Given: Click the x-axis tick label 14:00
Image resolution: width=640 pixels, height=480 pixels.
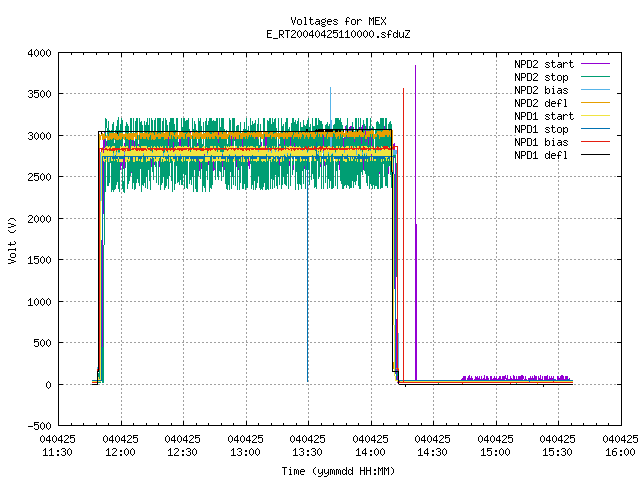Looking at the screenshot, I should pyautogui.click(x=370, y=452).
